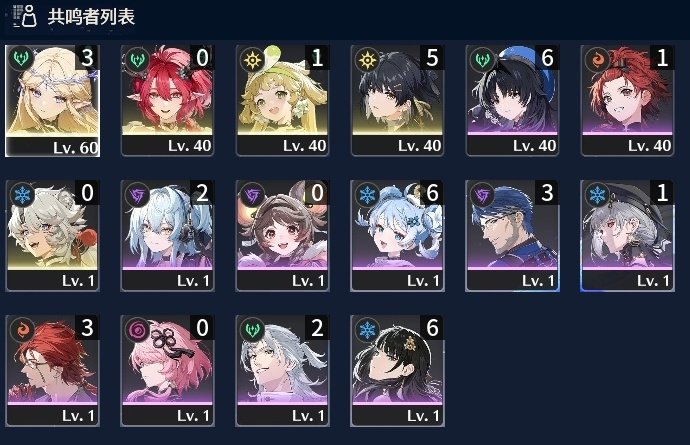Pick the blue twin-bun Glacio girl with number 6
Screen dimensions: 690x445
[397, 236]
